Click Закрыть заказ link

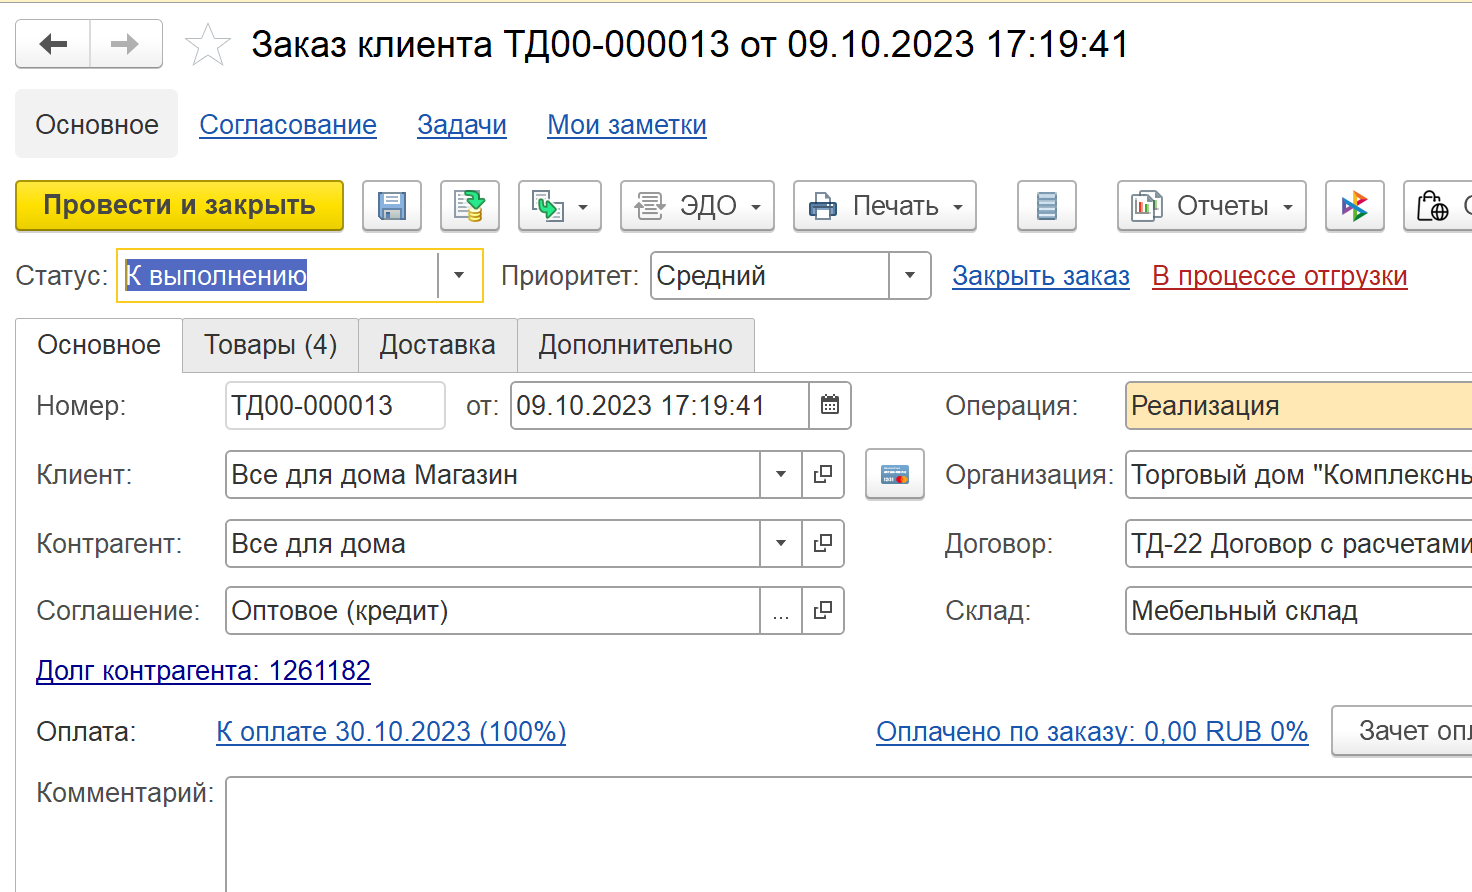click(1041, 276)
